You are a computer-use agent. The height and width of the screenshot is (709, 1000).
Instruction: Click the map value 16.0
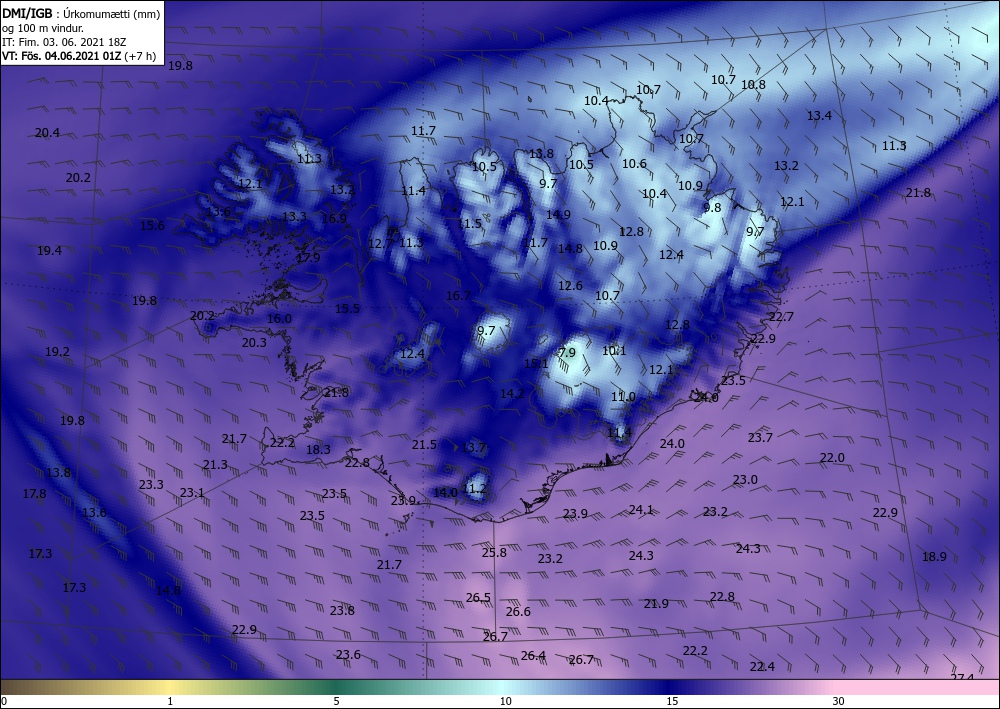click(279, 318)
